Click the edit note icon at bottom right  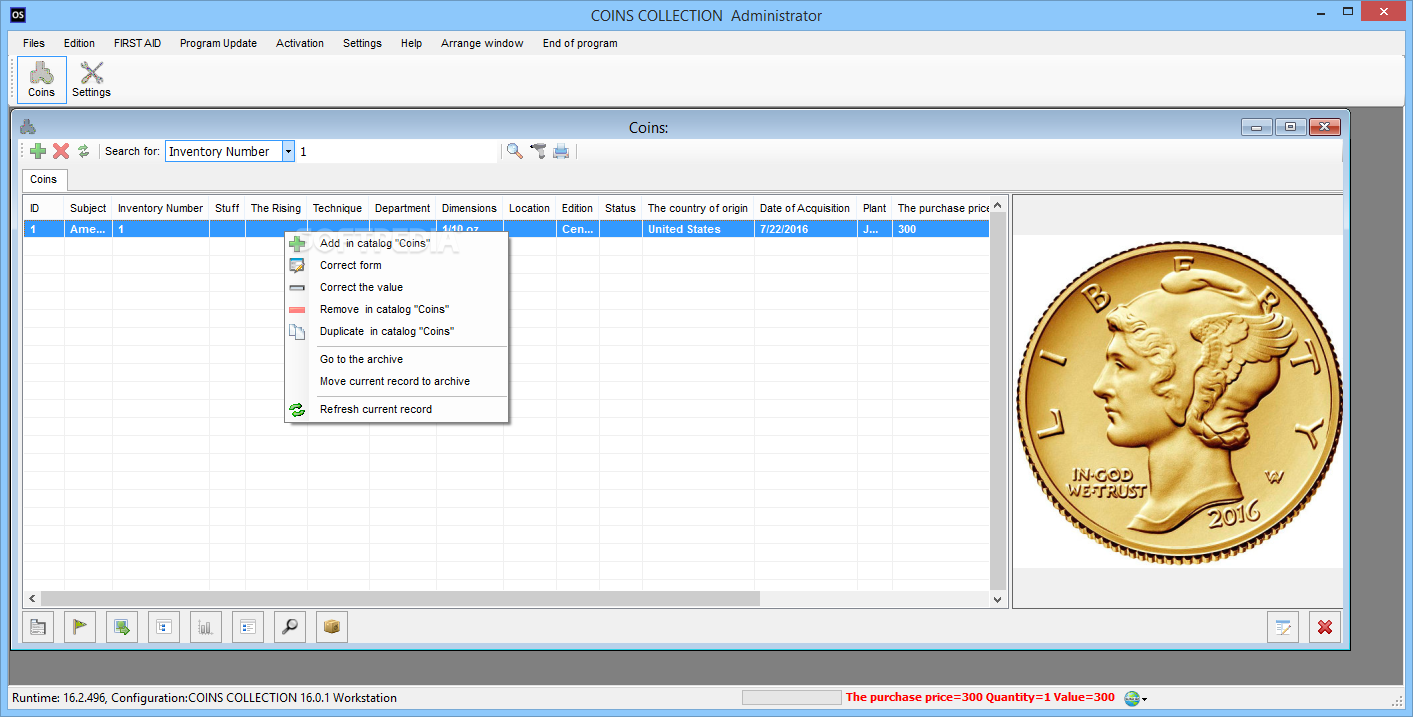tap(1283, 627)
